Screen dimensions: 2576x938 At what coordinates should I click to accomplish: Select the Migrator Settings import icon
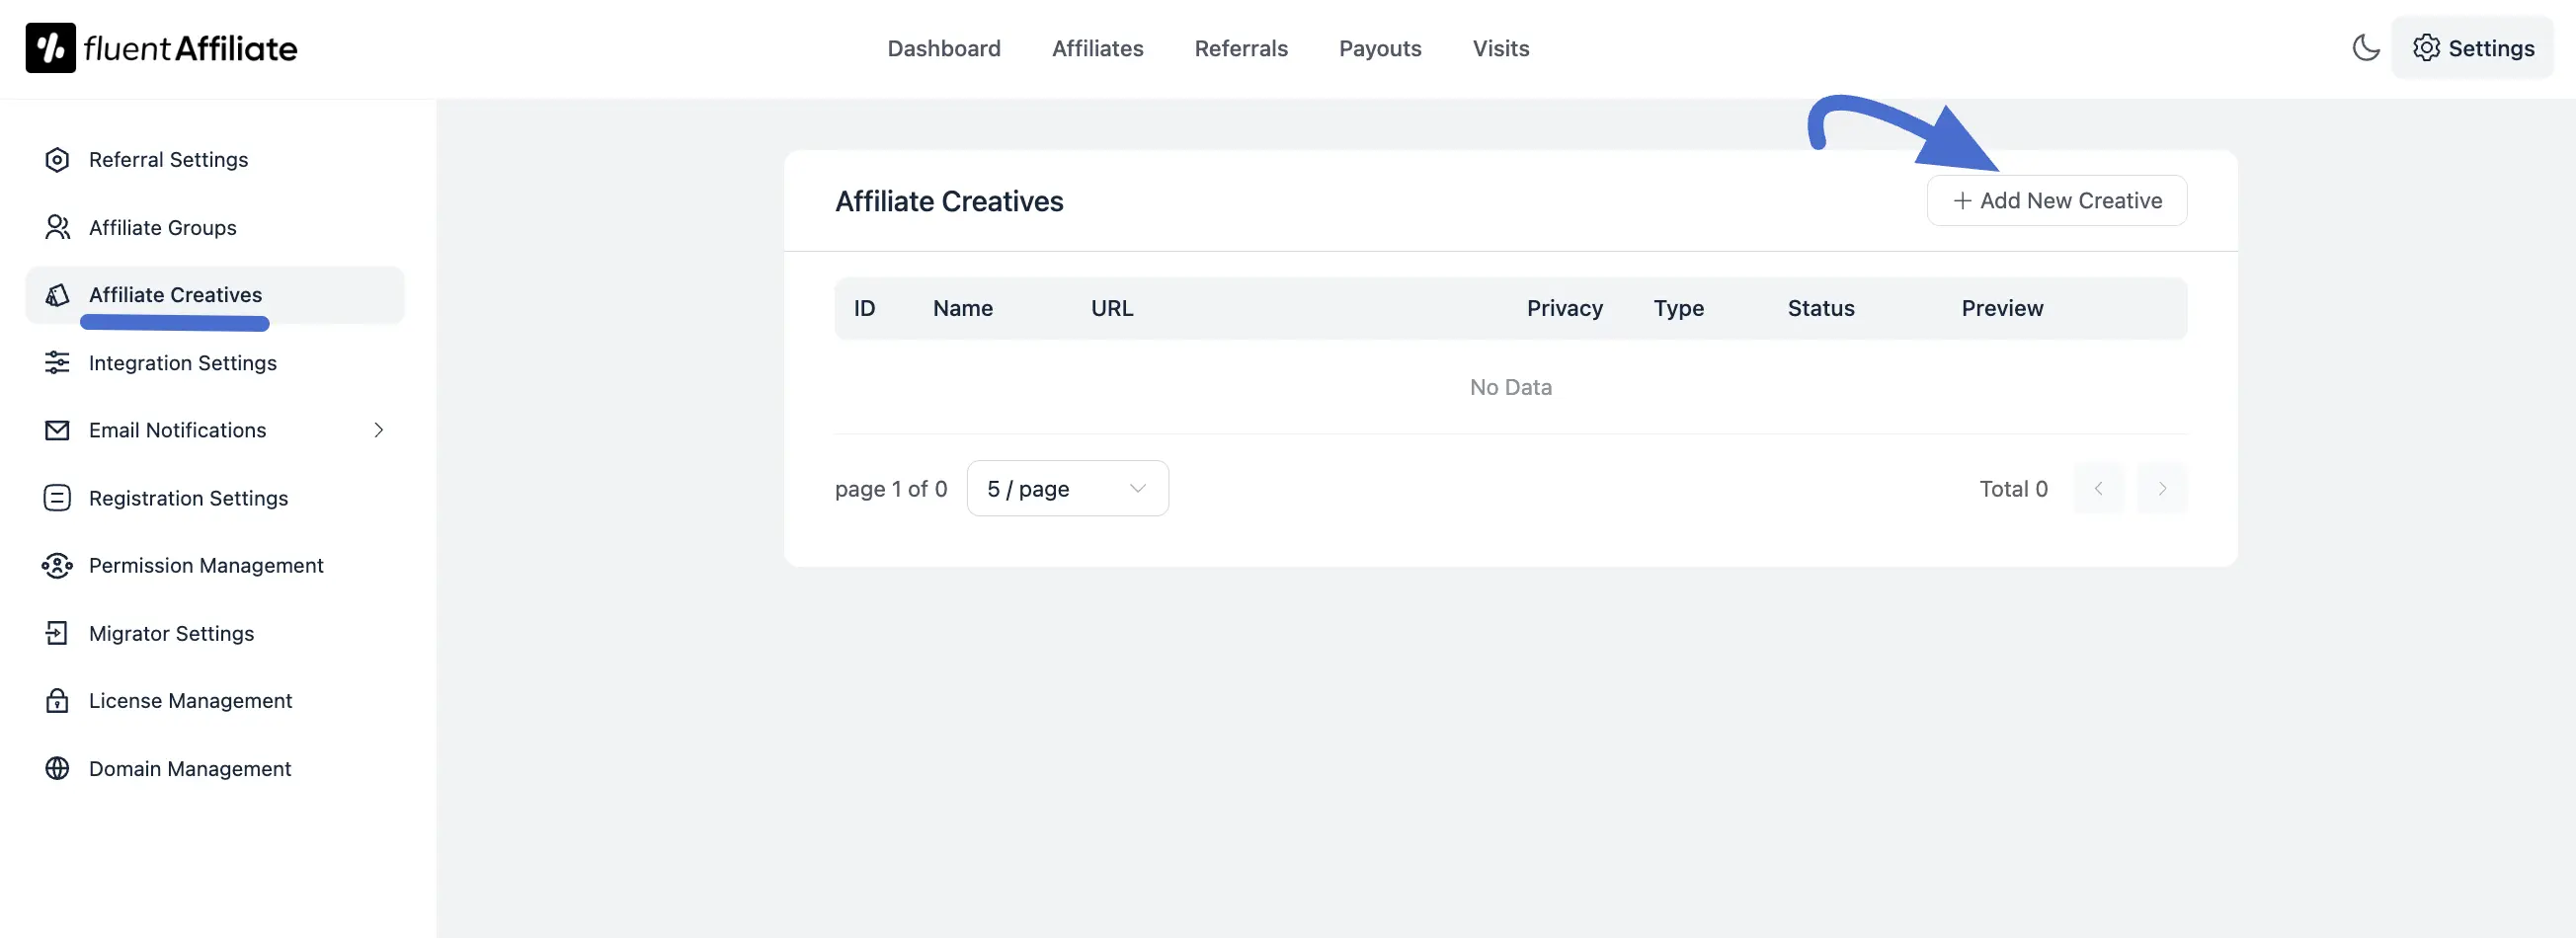coord(57,633)
